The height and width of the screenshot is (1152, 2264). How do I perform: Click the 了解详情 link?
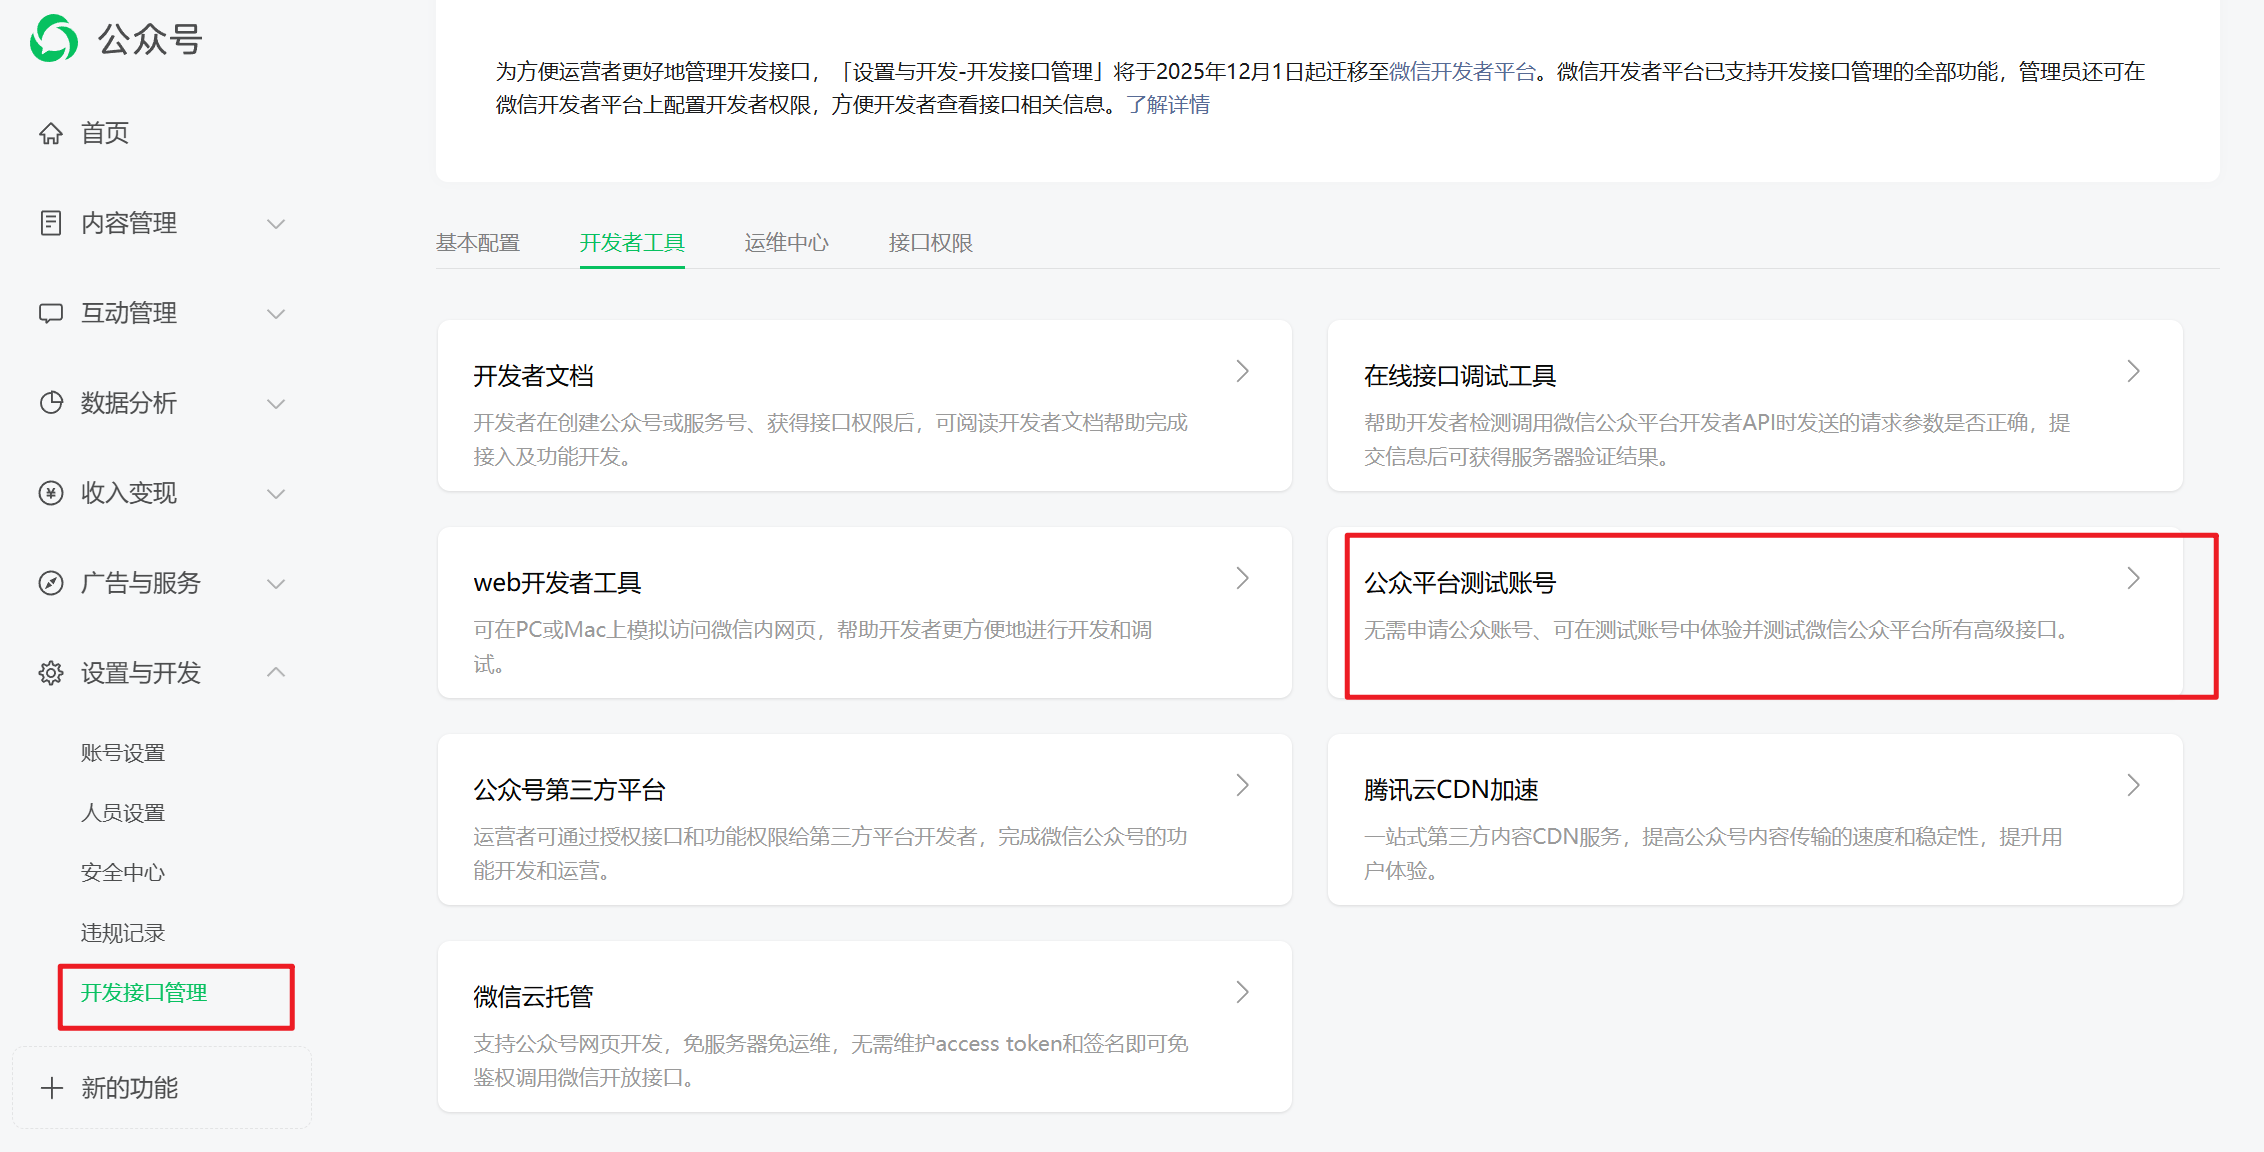[x=1168, y=105]
